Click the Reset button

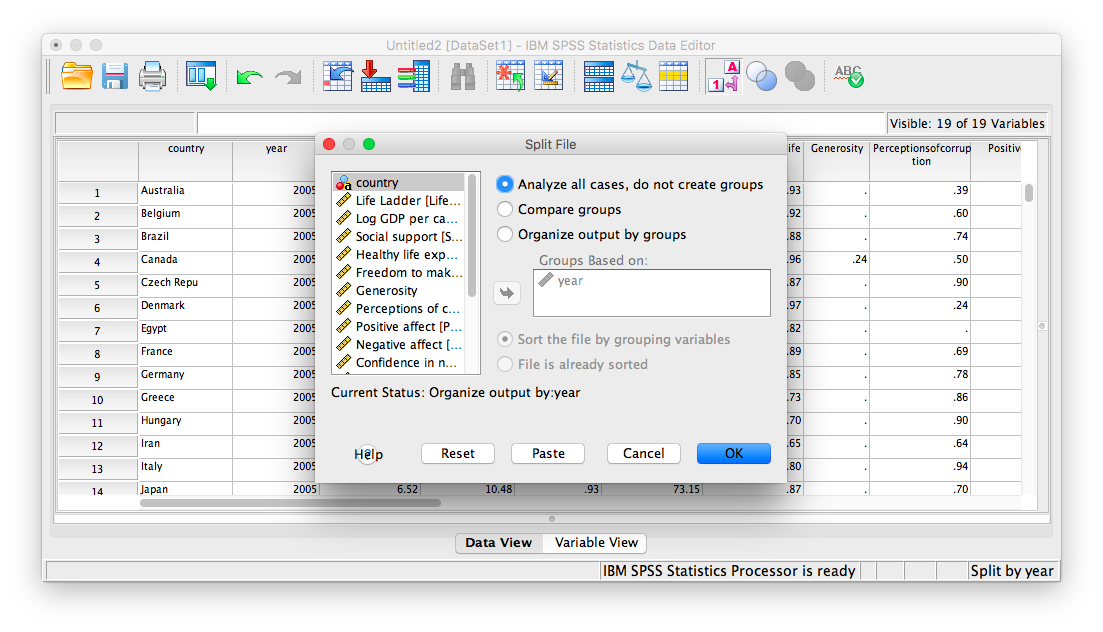458,453
